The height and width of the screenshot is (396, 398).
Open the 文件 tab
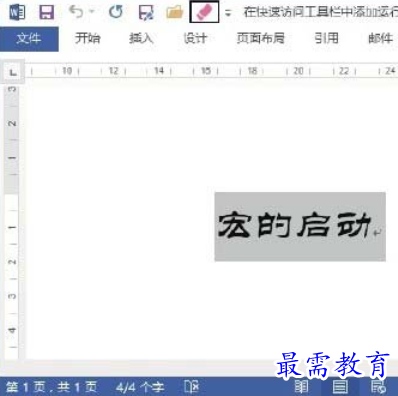tap(29, 39)
